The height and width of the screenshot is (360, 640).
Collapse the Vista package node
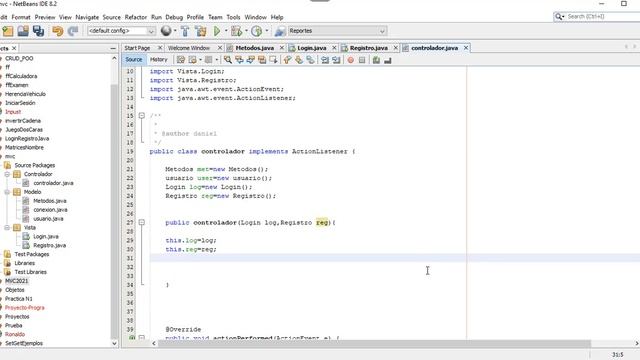tap(7, 228)
